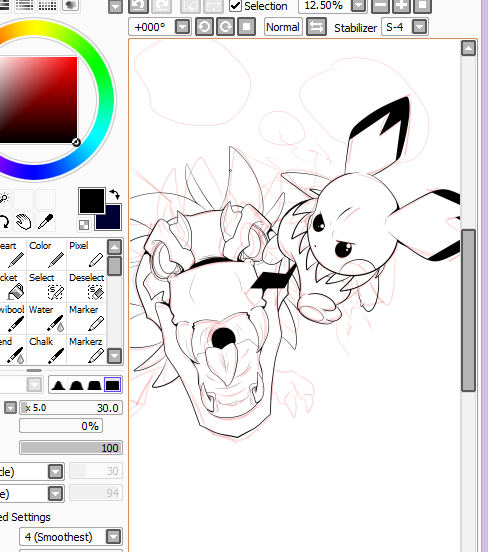Rotate the view counterclockwise

[x=204, y=27]
